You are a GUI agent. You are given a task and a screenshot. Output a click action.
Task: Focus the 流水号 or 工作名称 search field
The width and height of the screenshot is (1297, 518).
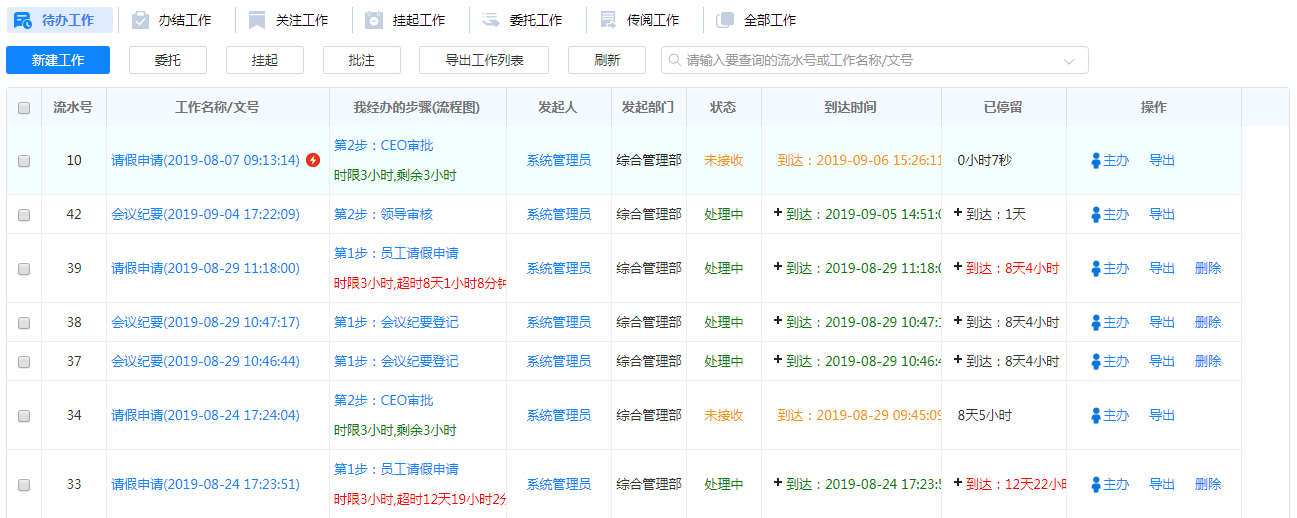[870, 60]
